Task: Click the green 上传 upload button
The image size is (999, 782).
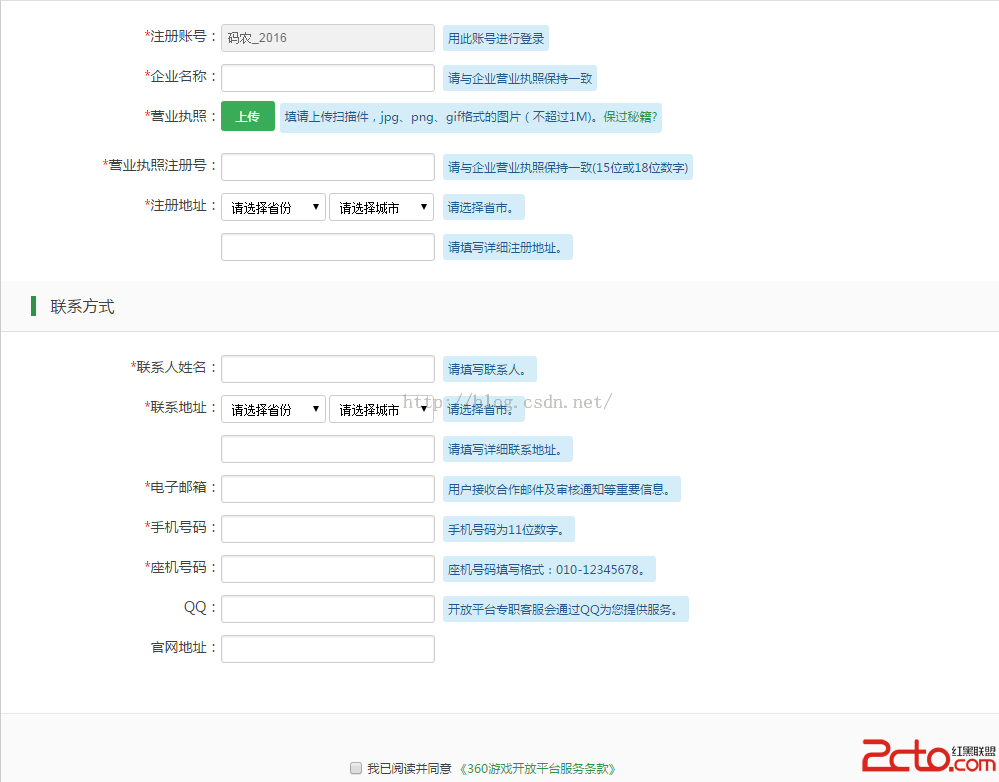Action: [248, 117]
